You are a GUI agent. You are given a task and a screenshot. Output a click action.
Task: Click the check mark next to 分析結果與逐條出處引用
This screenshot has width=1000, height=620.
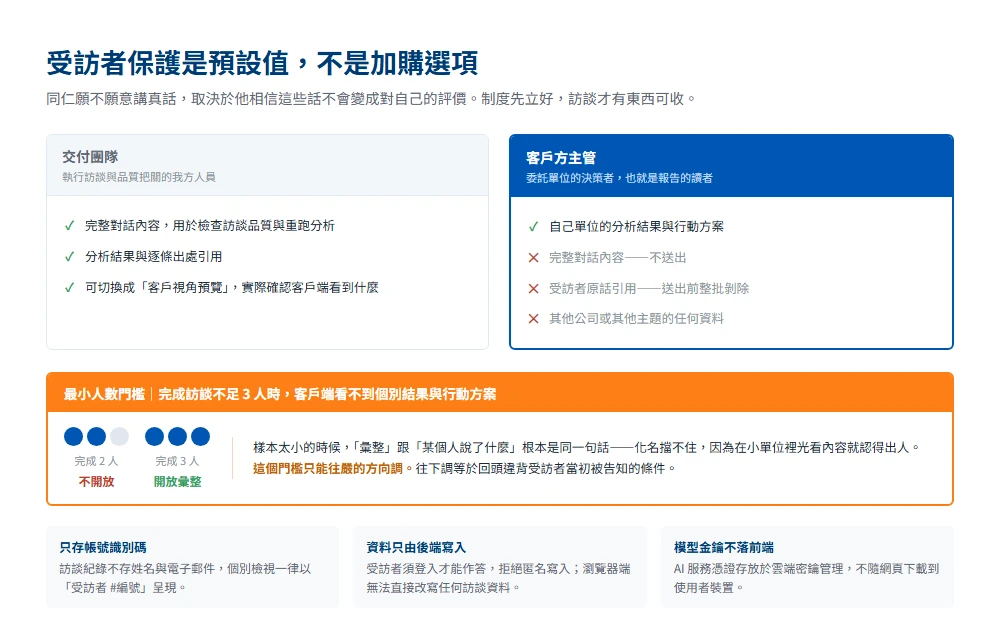70,256
